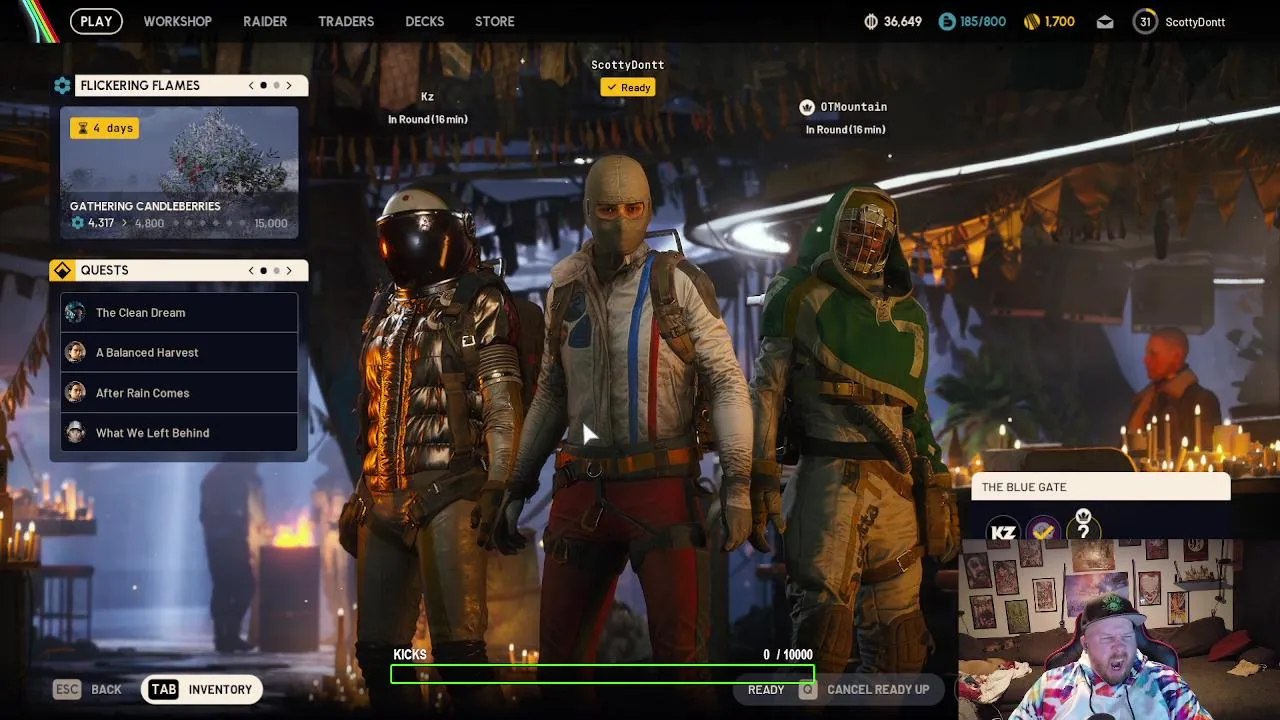The height and width of the screenshot is (720, 1280).
Task: Click What We Left Behind quest giver portrait
Action: (75, 432)
